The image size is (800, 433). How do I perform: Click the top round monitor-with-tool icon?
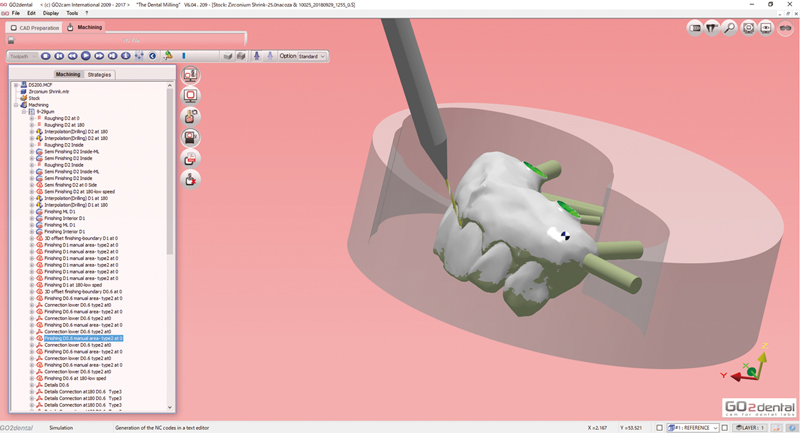(190, 75)
